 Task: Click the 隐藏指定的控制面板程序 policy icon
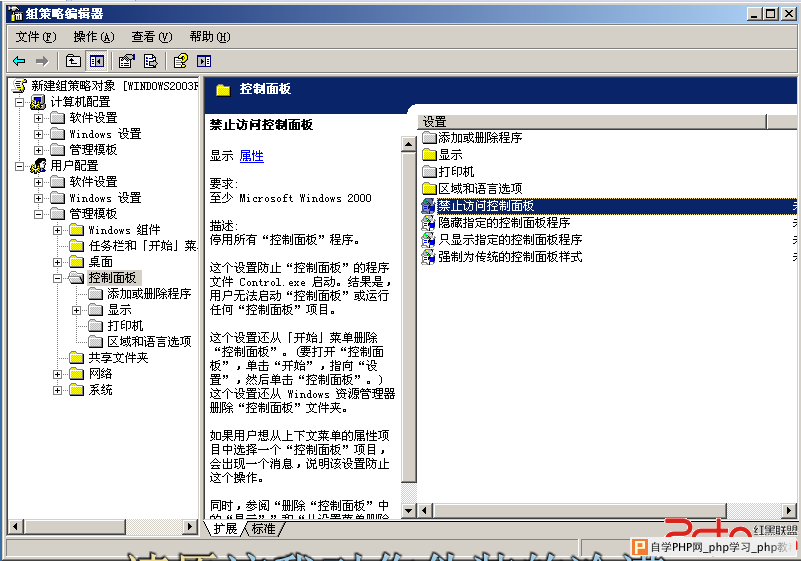pos(428,223)
